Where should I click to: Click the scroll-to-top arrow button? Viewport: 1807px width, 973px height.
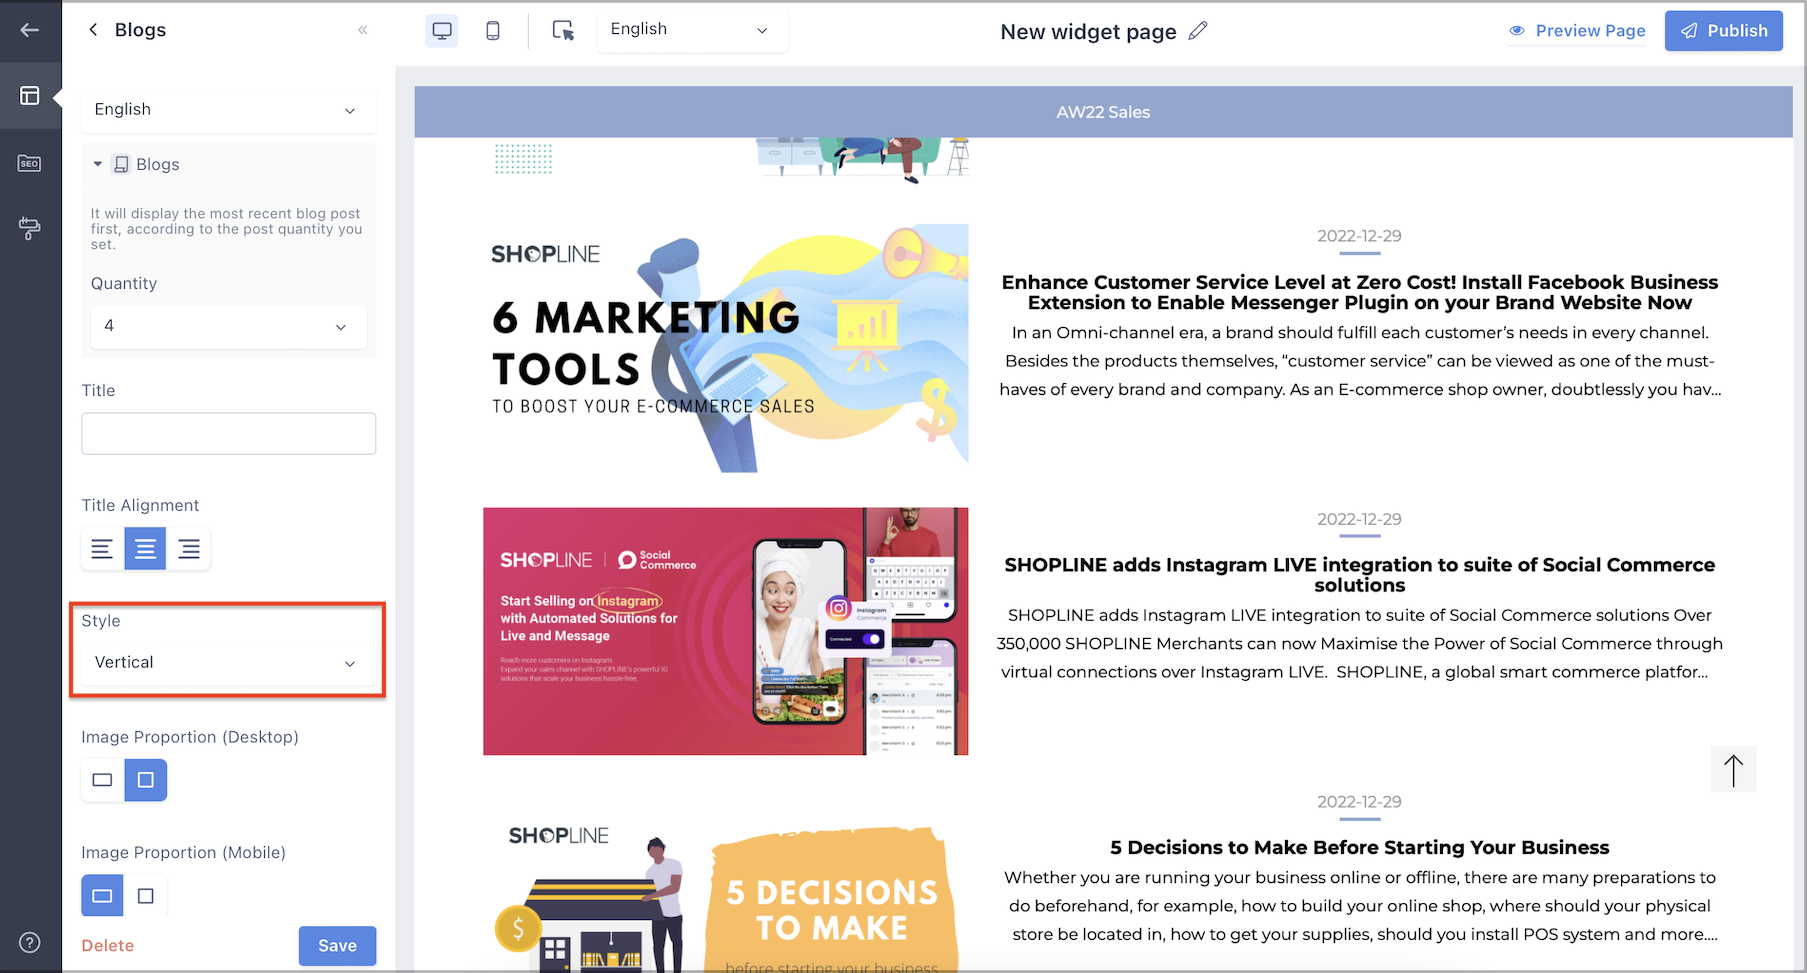point(1733,770)
